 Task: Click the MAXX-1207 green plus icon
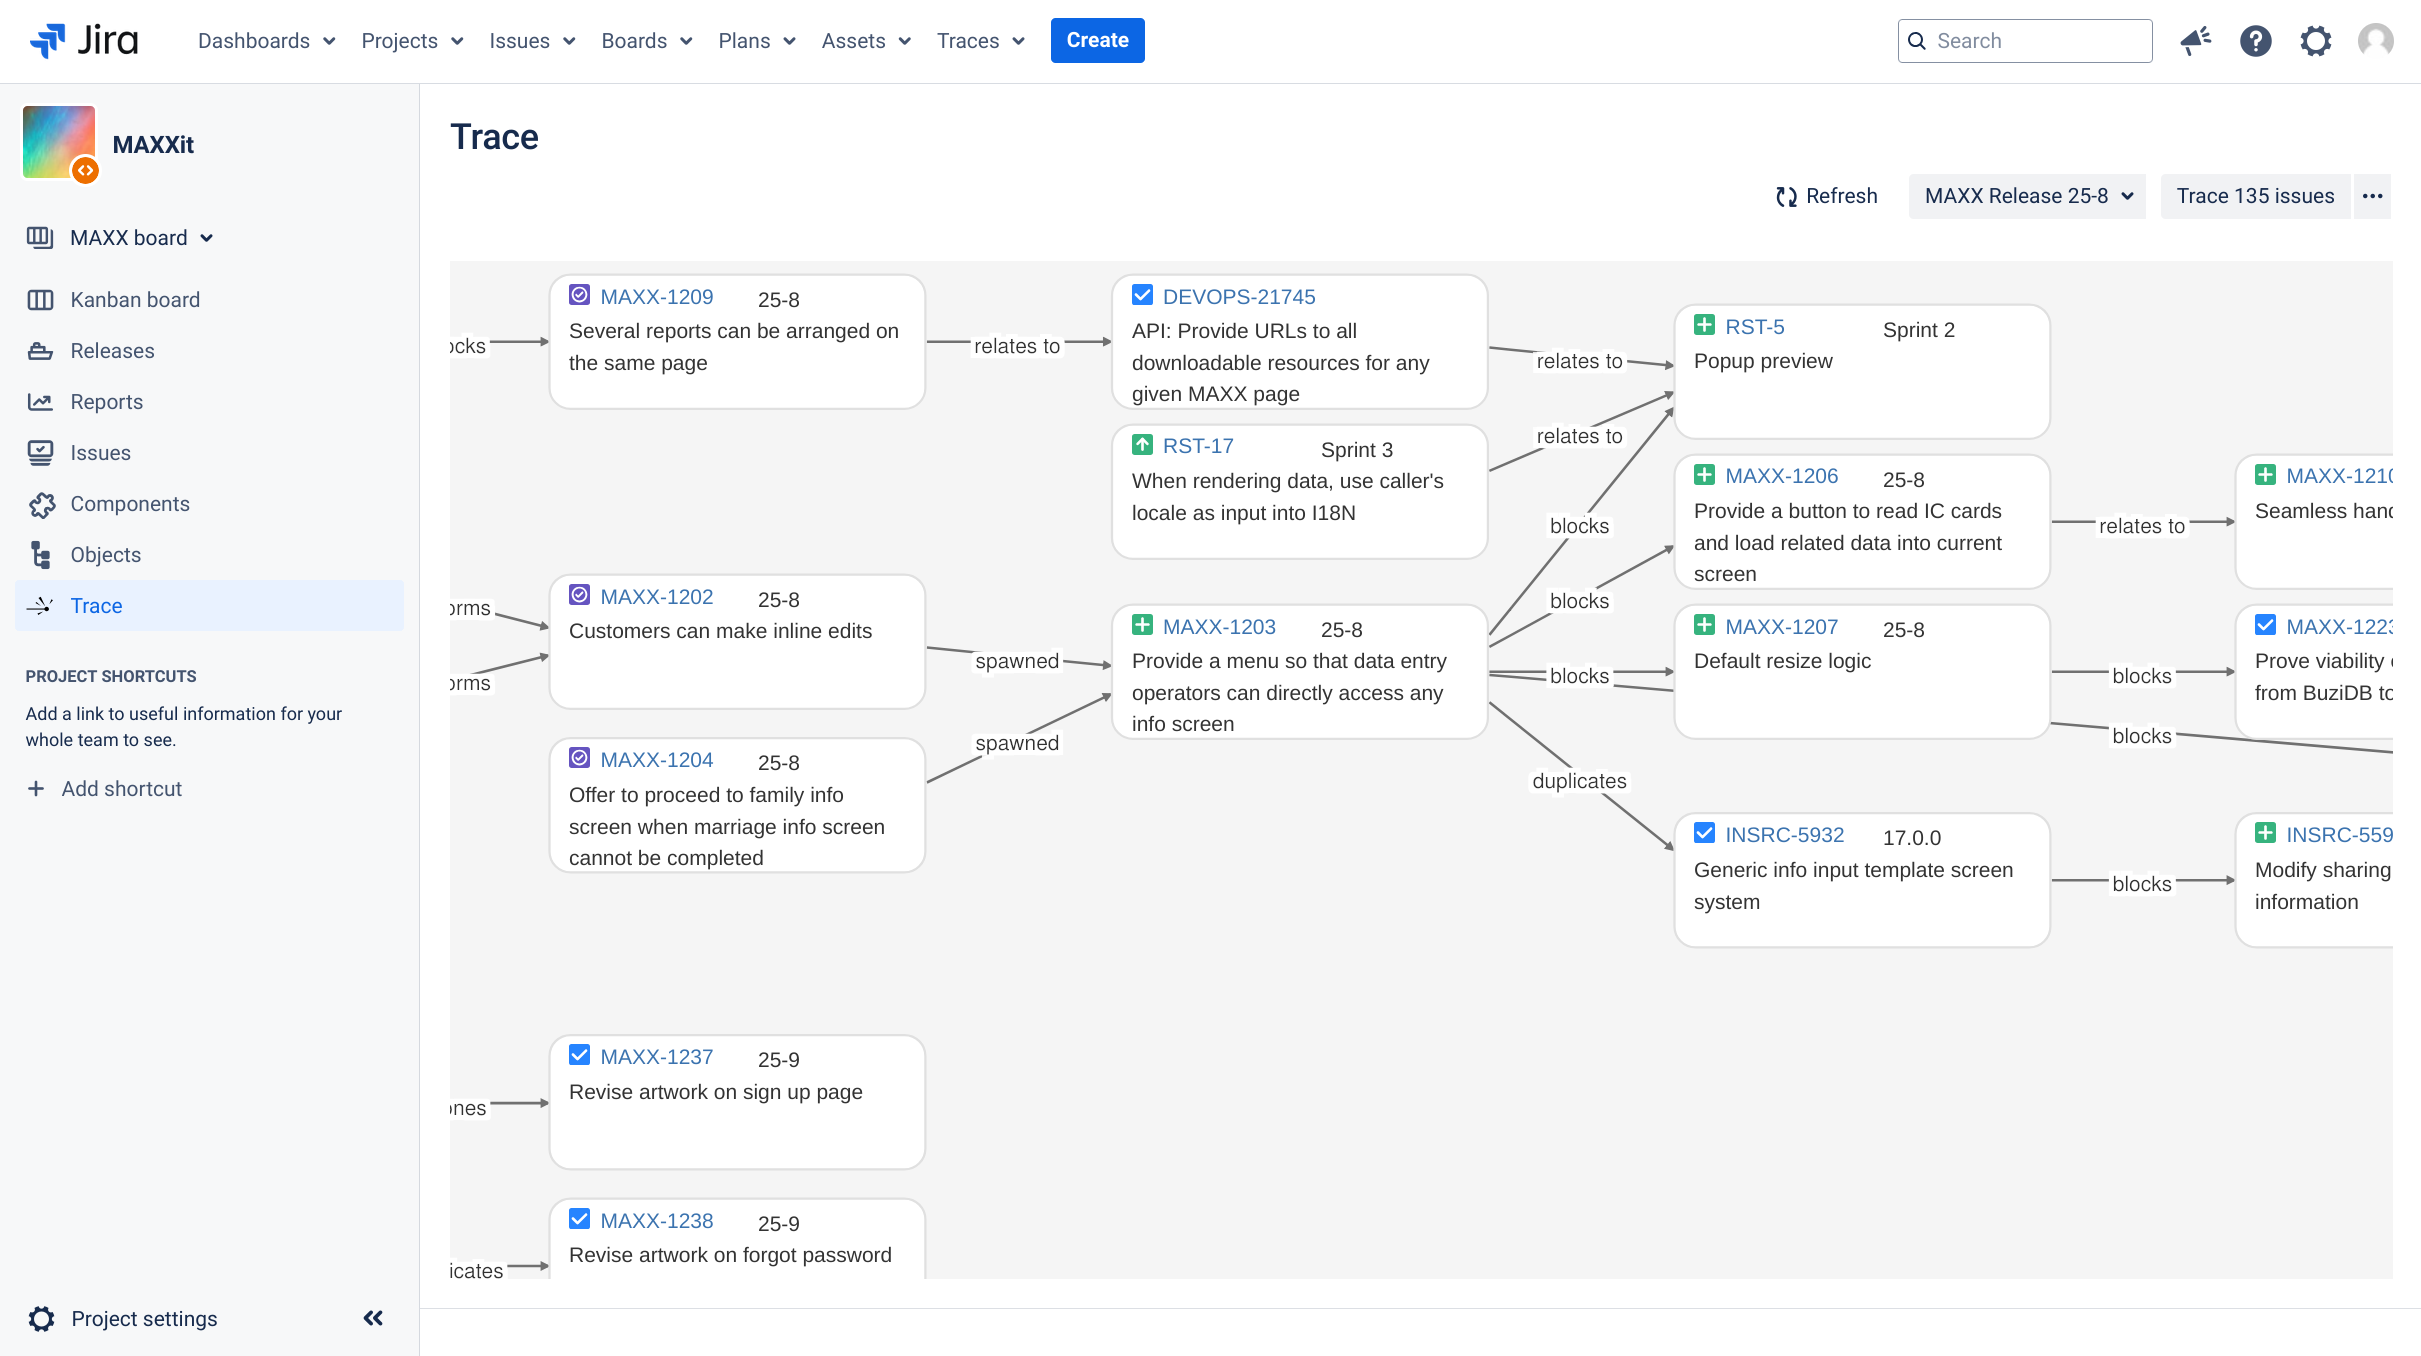pos(1704,625)
